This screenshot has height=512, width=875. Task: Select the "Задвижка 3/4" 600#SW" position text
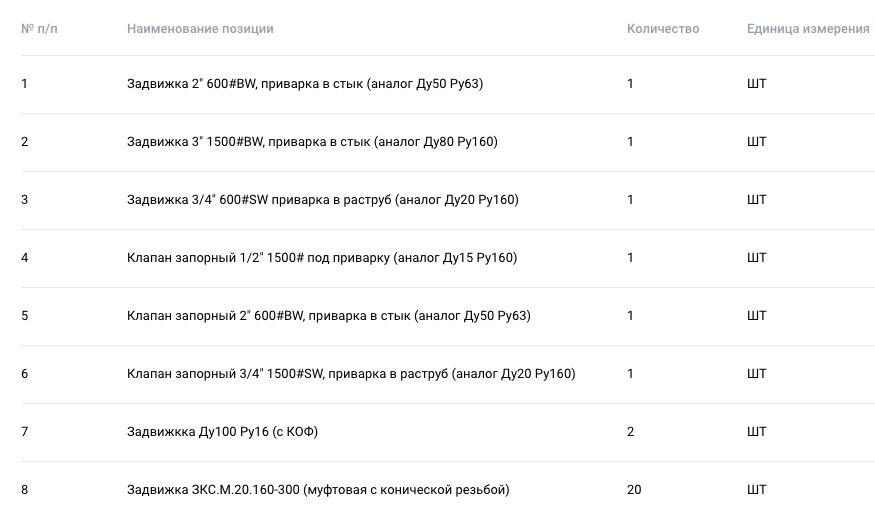pyautogui.click(x=323, y=200)
